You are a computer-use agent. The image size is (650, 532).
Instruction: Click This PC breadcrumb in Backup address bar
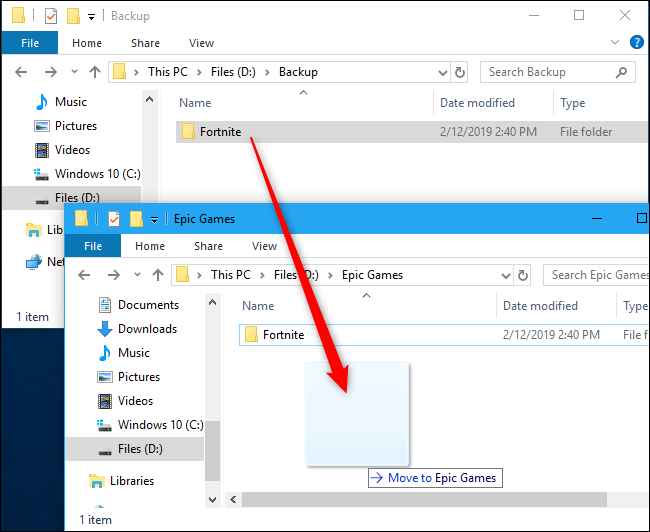[x=168, y=72]
